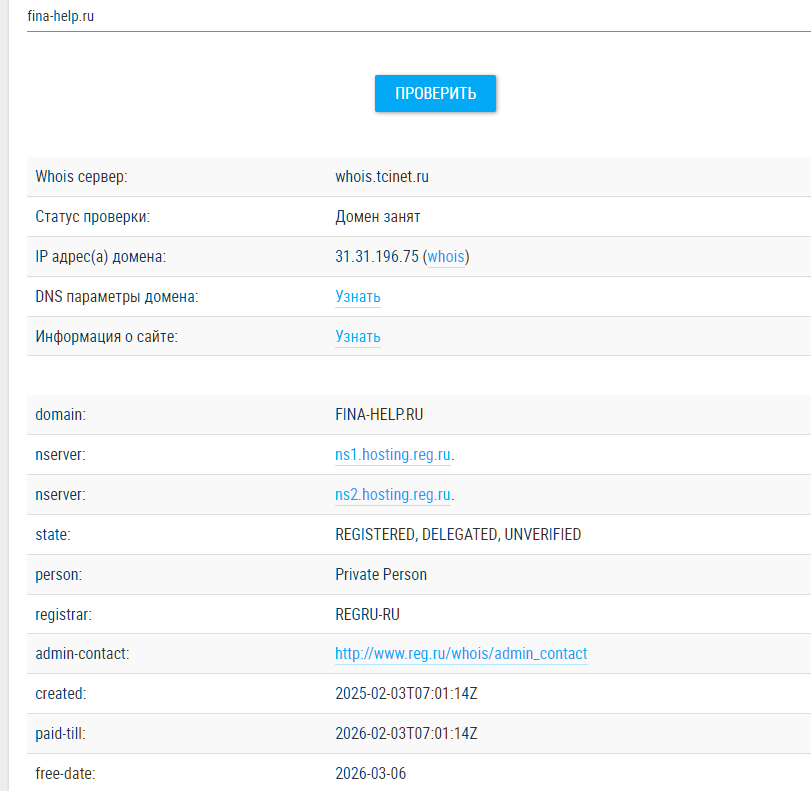
Task: Select the IP address 31.31.196.75 text
Action: click(x=376, y=257)
